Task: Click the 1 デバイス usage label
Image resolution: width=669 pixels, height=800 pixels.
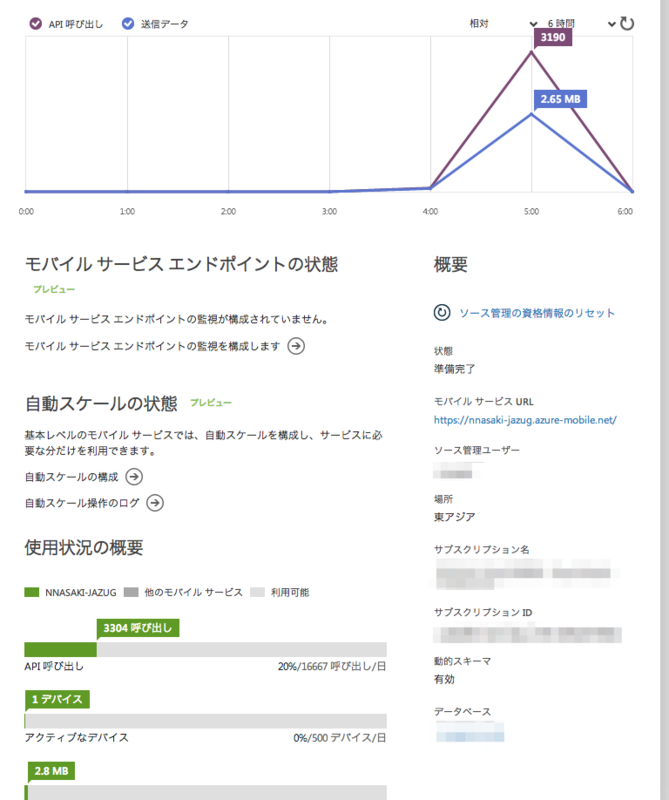Action: pyautogui.click(x=57, y=699)
